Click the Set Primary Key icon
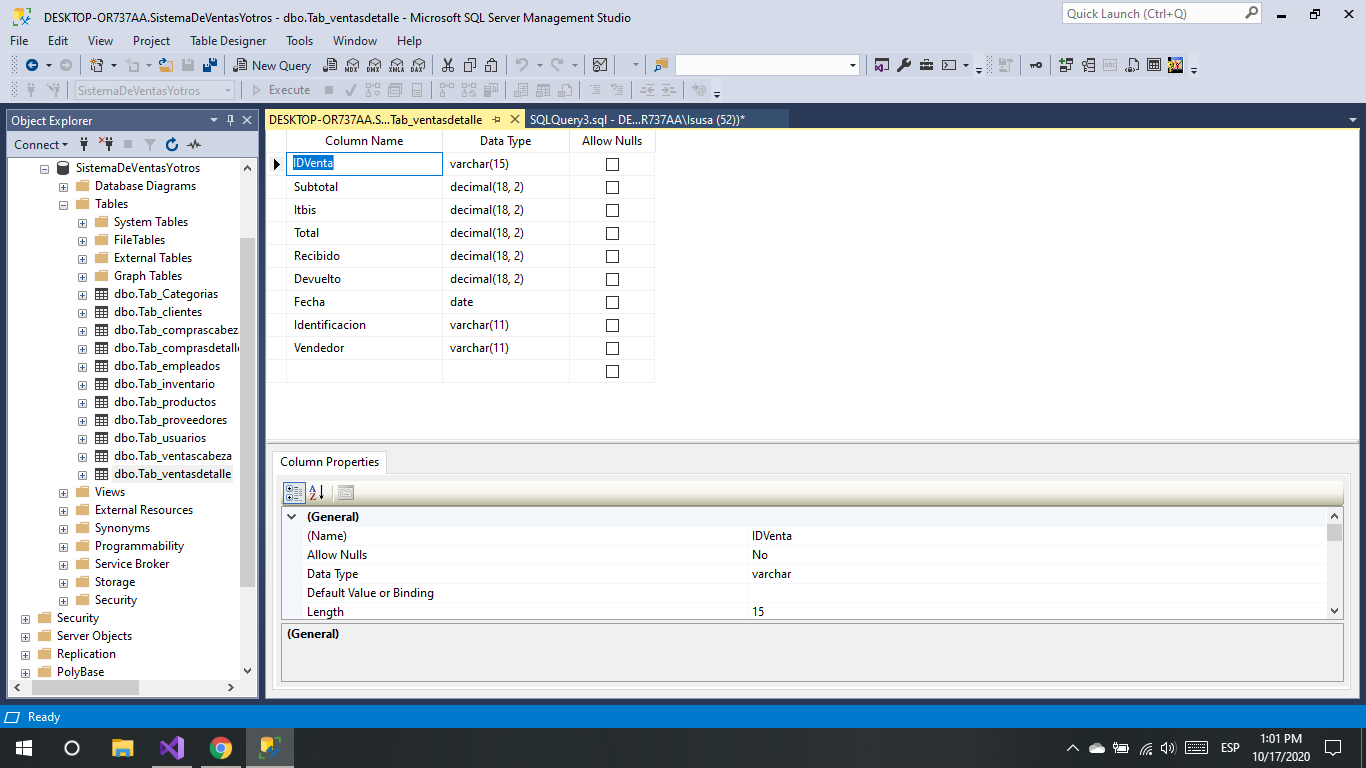 point(1036,65)
